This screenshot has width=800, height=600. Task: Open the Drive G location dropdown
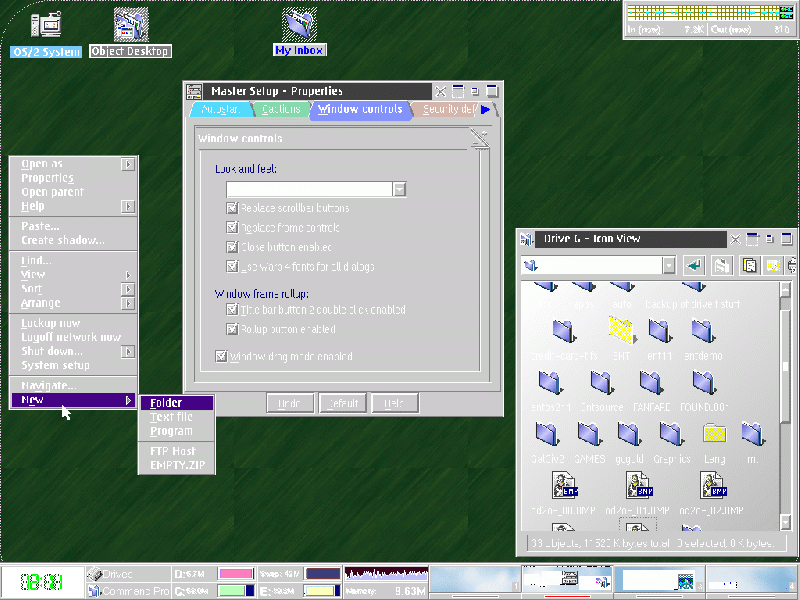click(668, 265)
